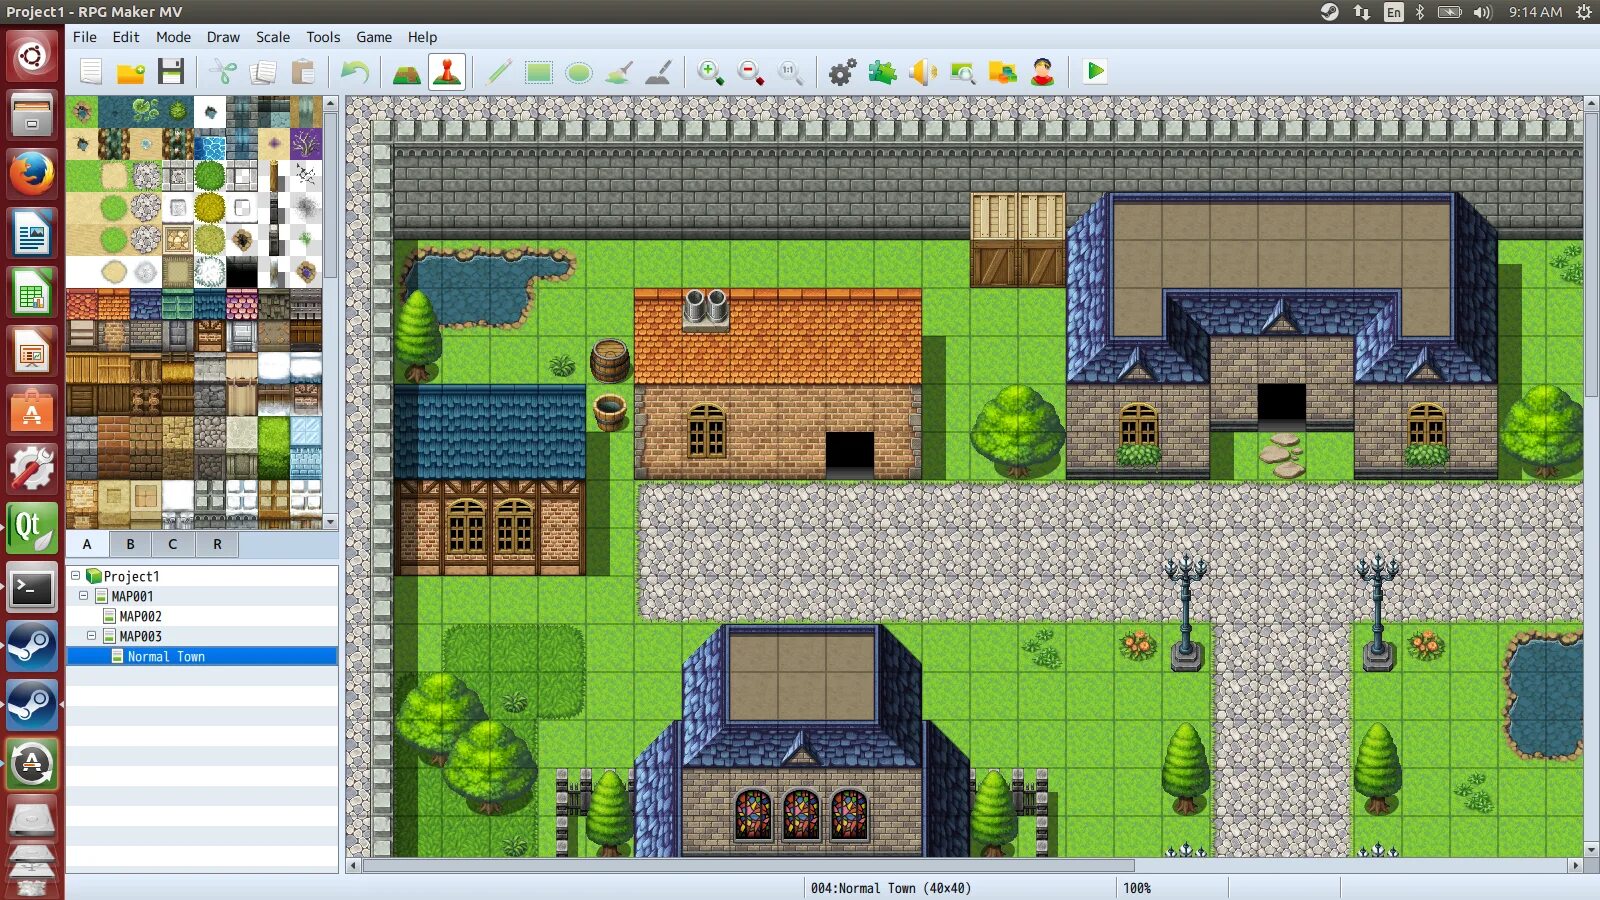Image resolution: width=1600 pixels, height=900 pixels.
Task: Open the Edit menu
Action: tap(126, 37)
